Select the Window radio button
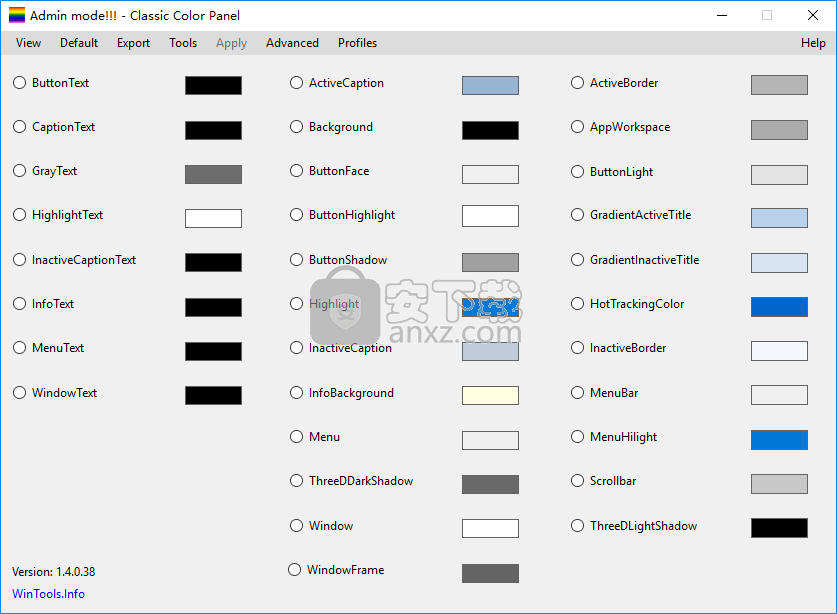Image resolution: width=837 pixels, height=614 pixels. (x=296, y=526)
